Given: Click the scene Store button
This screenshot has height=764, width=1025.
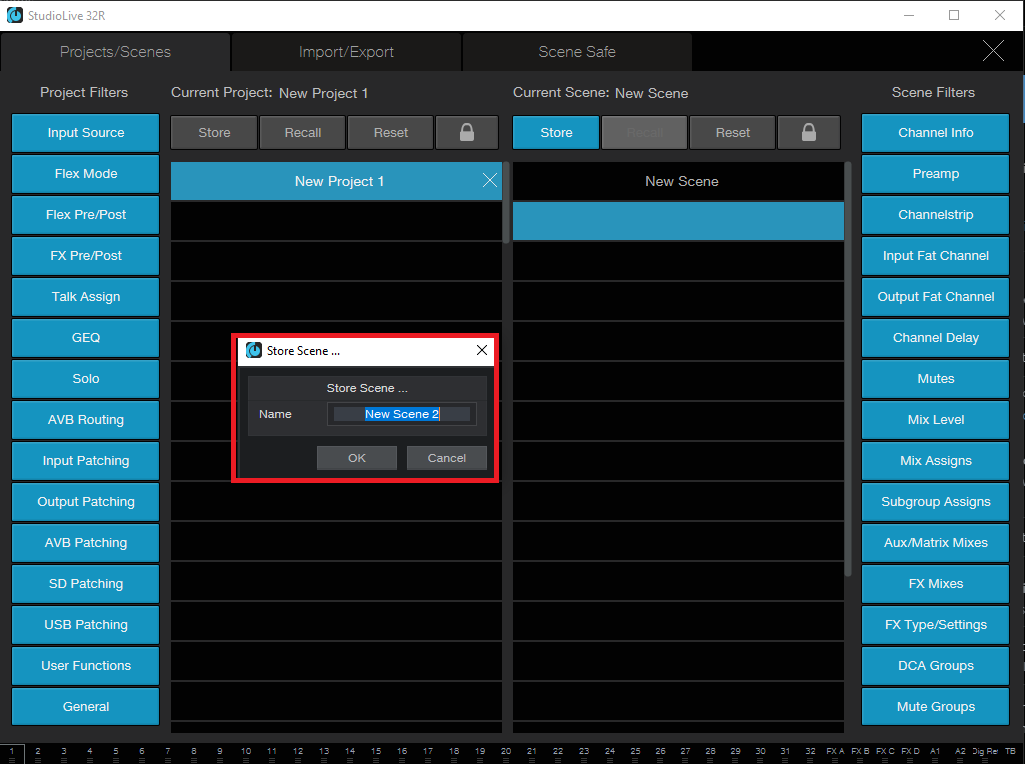Looking at the screenshot, I should click(556, 133).
